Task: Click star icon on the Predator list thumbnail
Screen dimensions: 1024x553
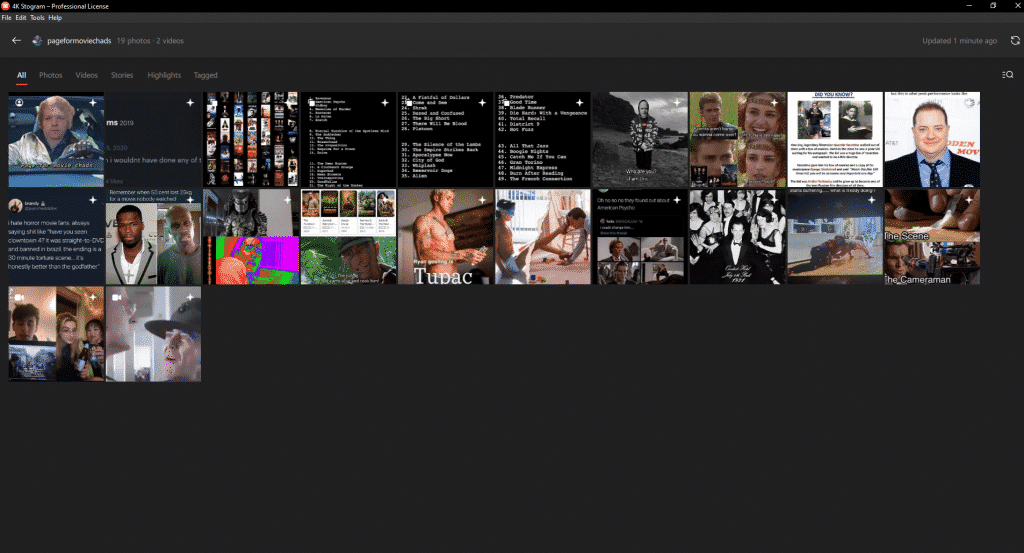Action: tap(579, 103)
